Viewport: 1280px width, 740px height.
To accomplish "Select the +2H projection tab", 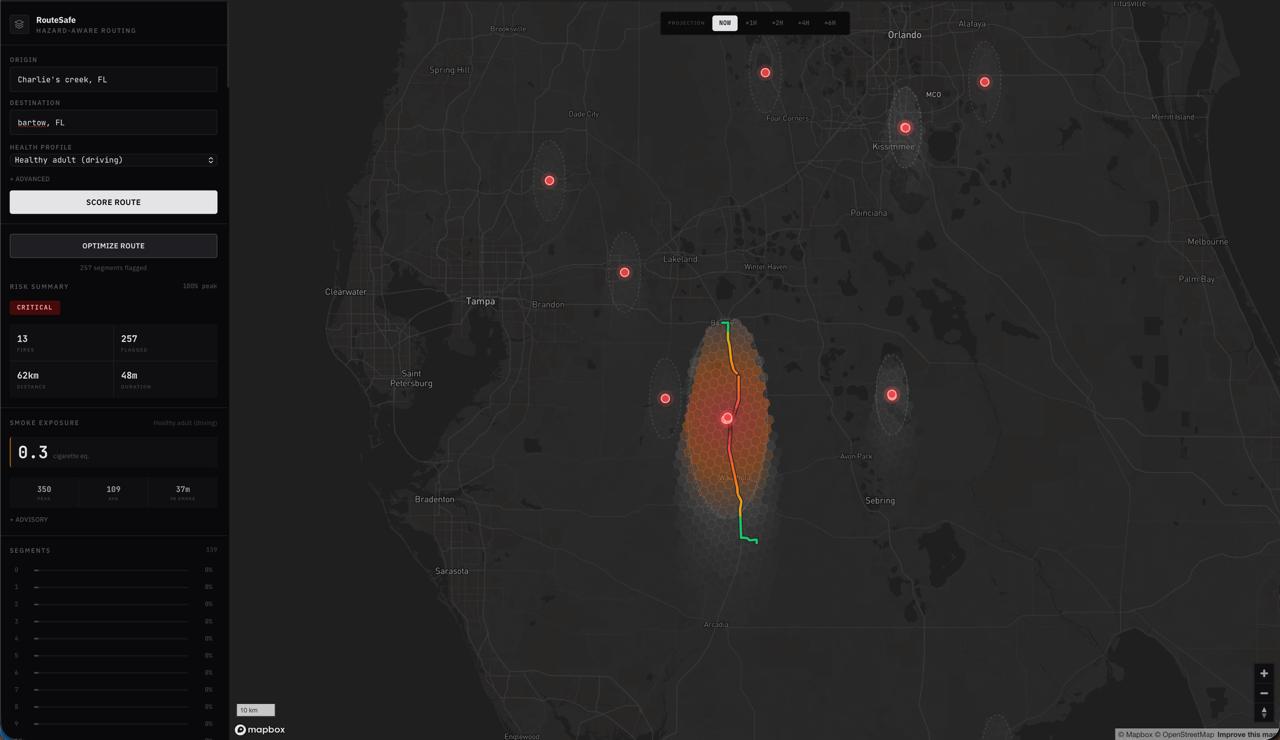I will 777,23.
